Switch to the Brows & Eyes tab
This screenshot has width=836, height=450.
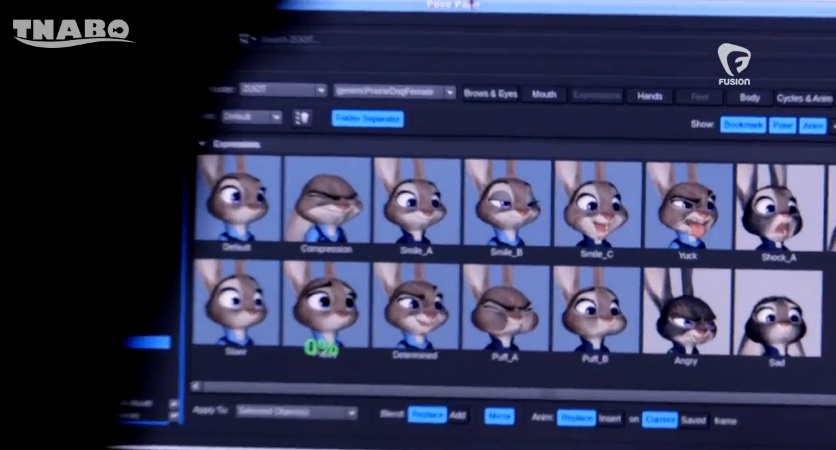[x=490, y=94]
